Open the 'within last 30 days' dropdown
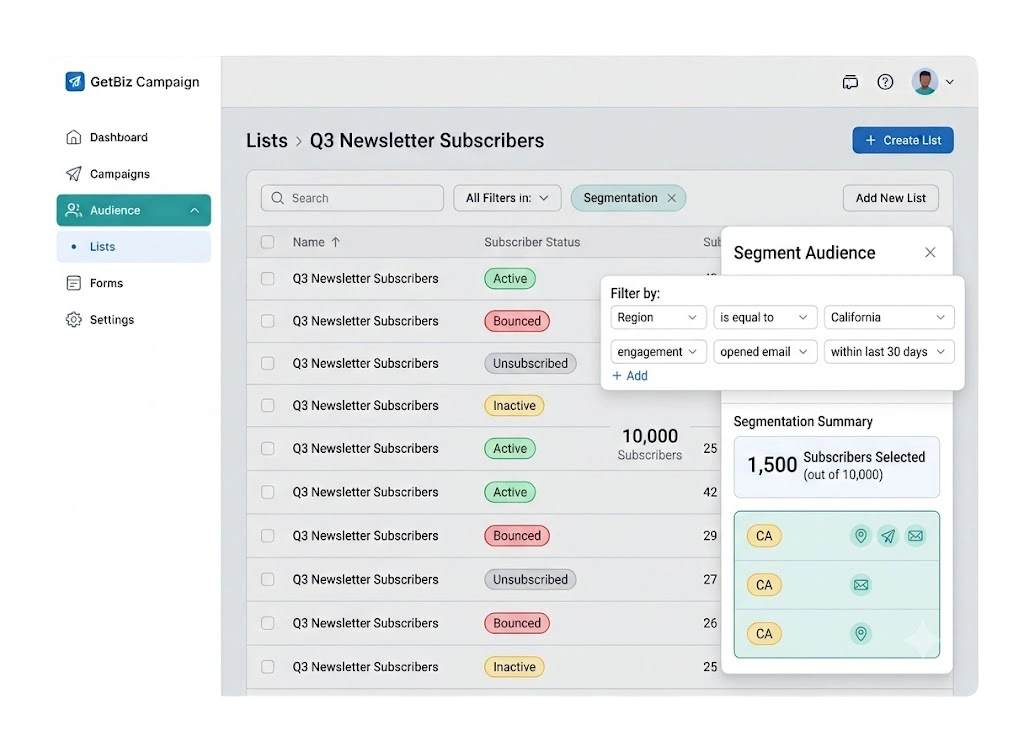The height and width of the screenshot is (741, 1024). click(888, 352)
